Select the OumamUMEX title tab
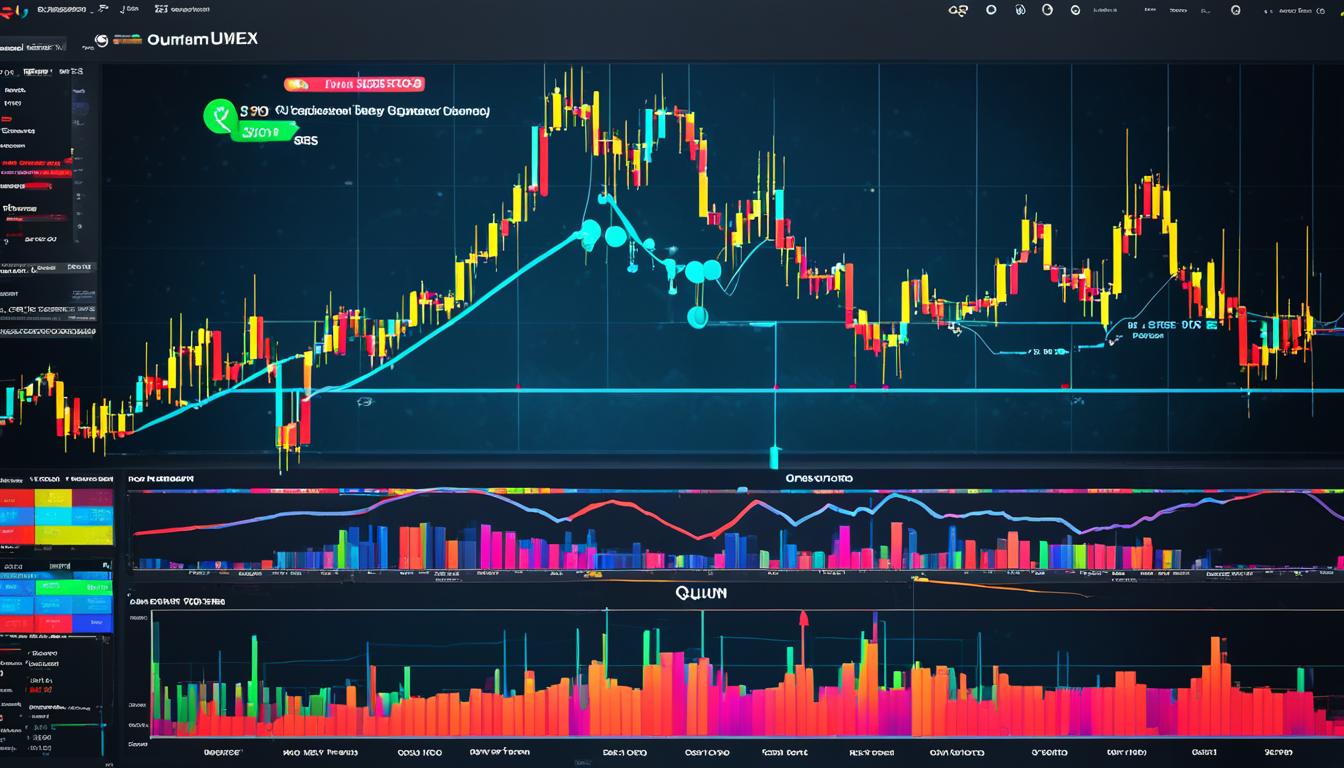This screenshot has width=1344, height=768. coord(202,39)
